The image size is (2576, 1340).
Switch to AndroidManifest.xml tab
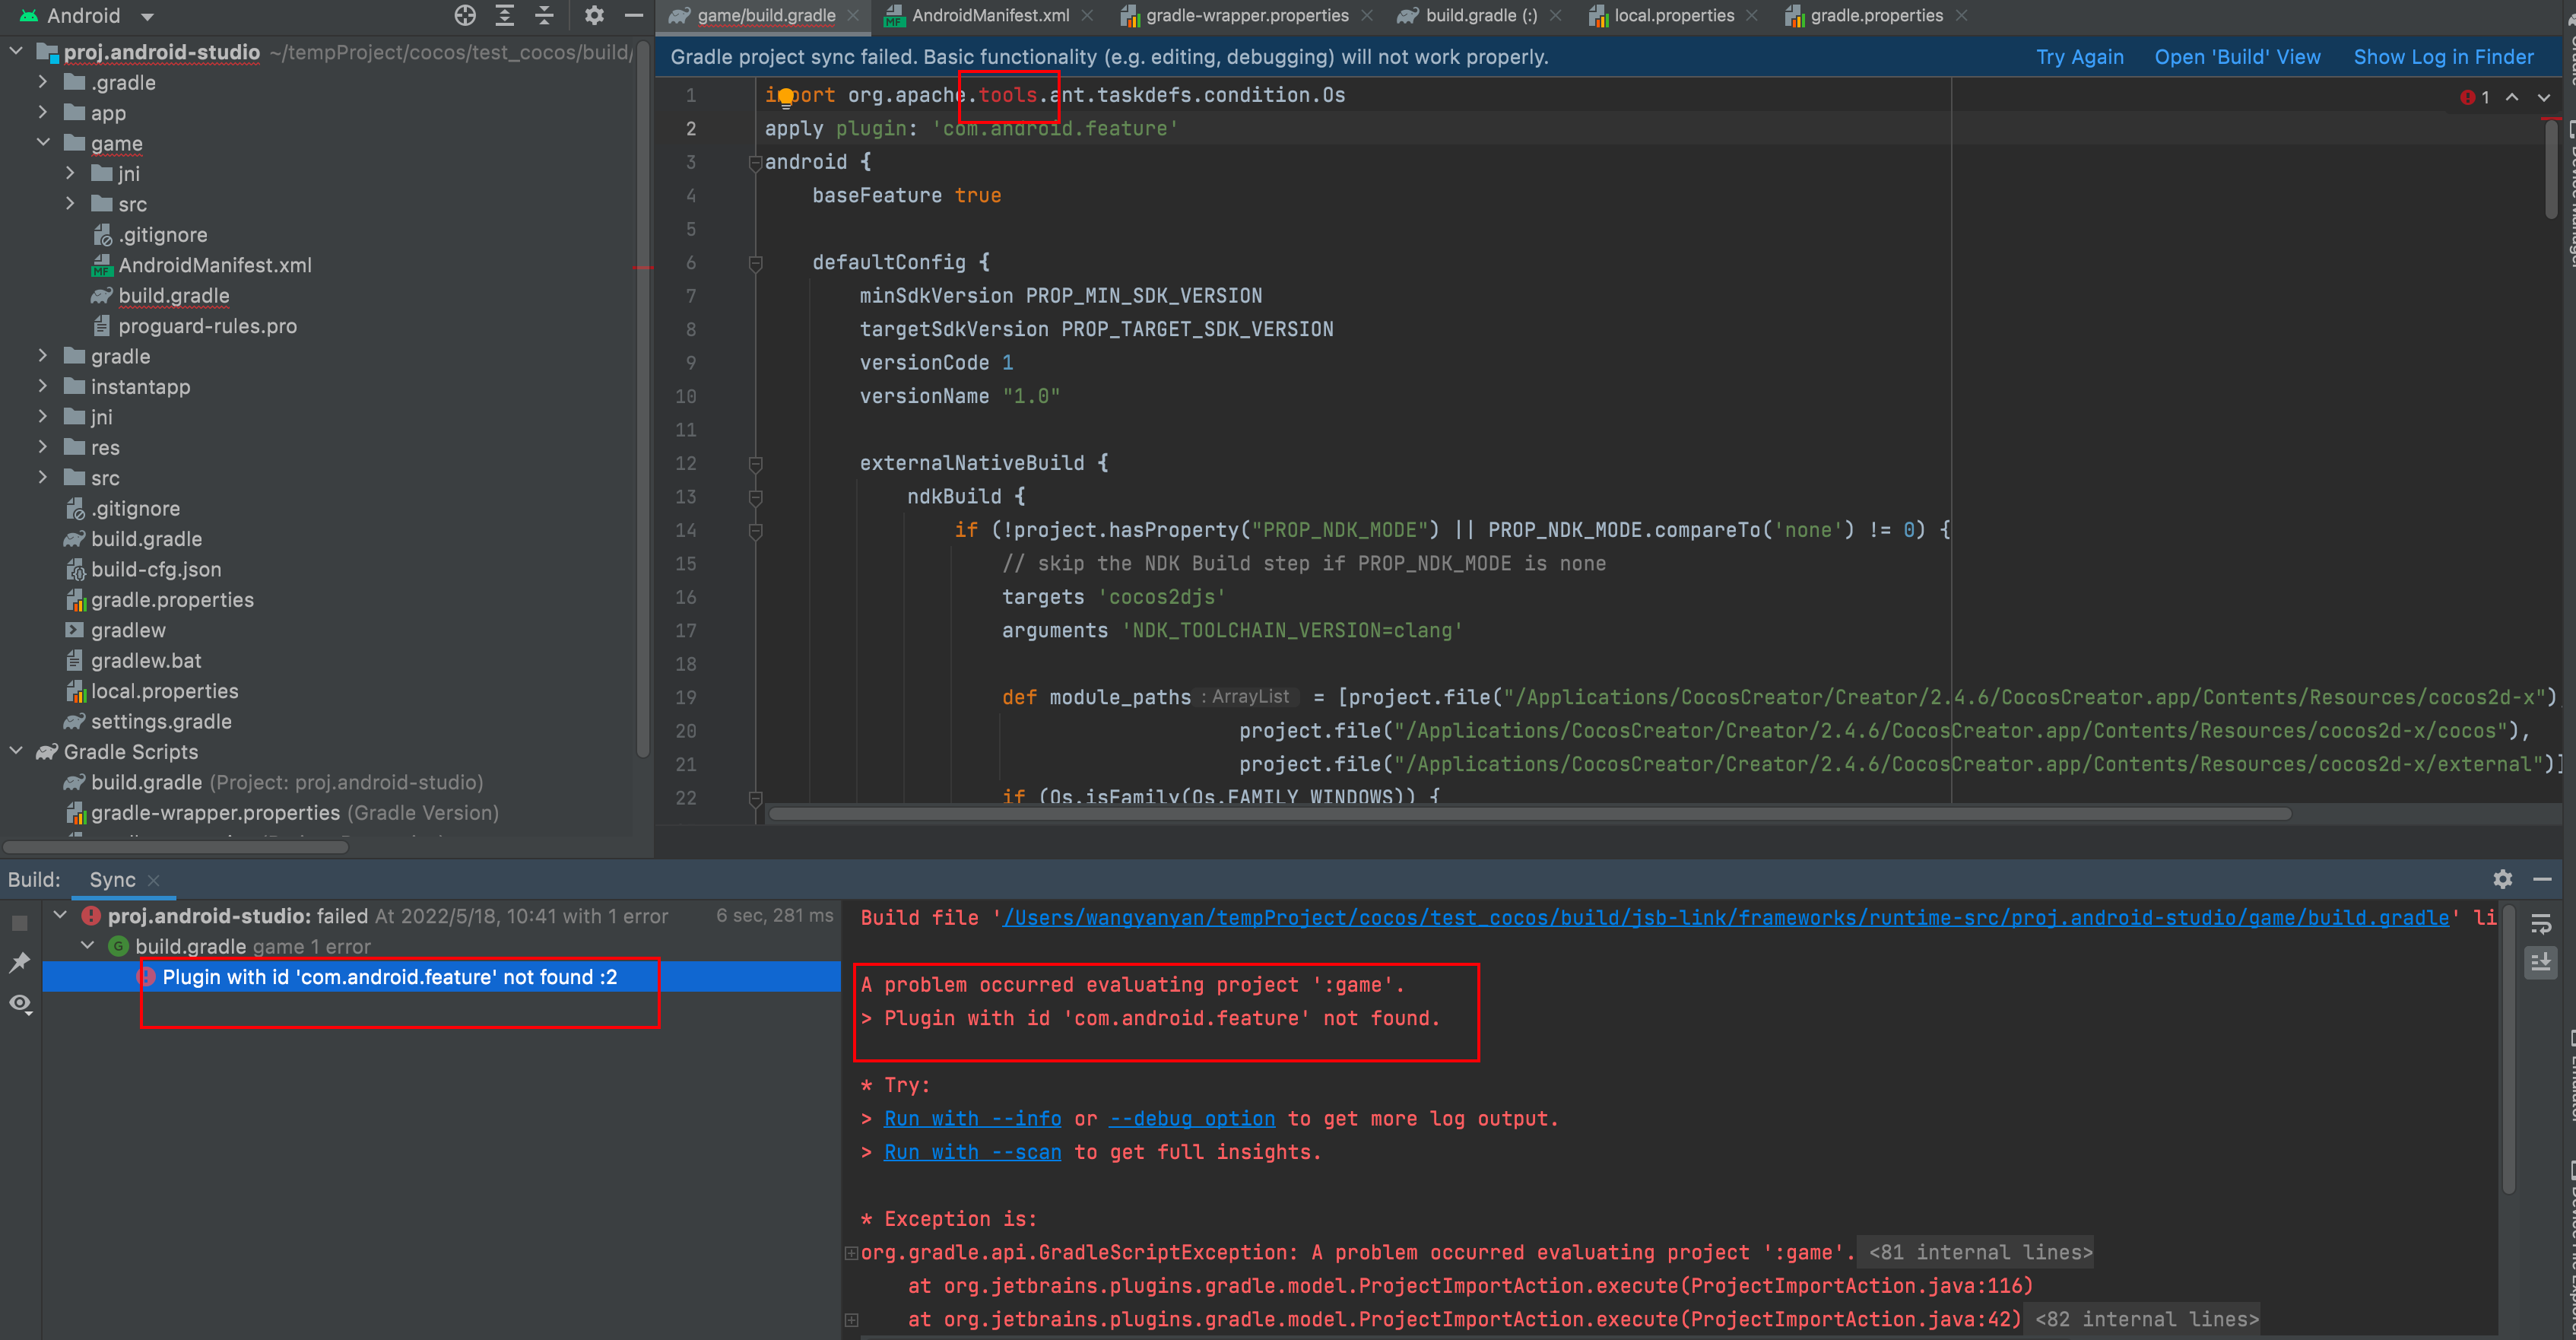(x=989, y=16)
